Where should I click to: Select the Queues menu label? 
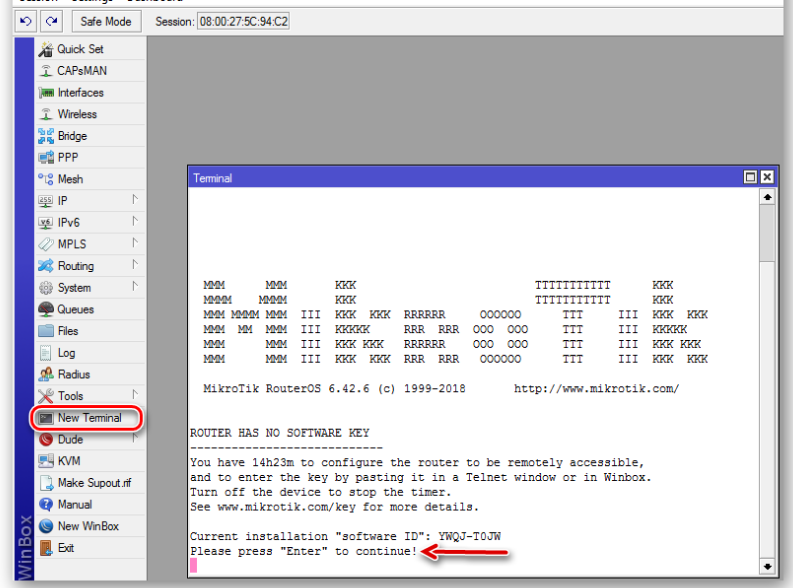point(75,309)
